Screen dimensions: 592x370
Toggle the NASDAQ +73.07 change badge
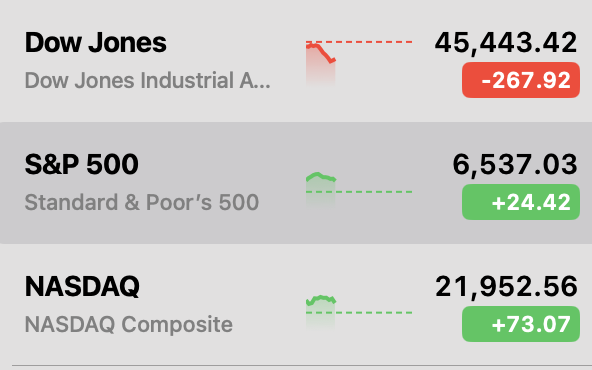tap(521, 324)
